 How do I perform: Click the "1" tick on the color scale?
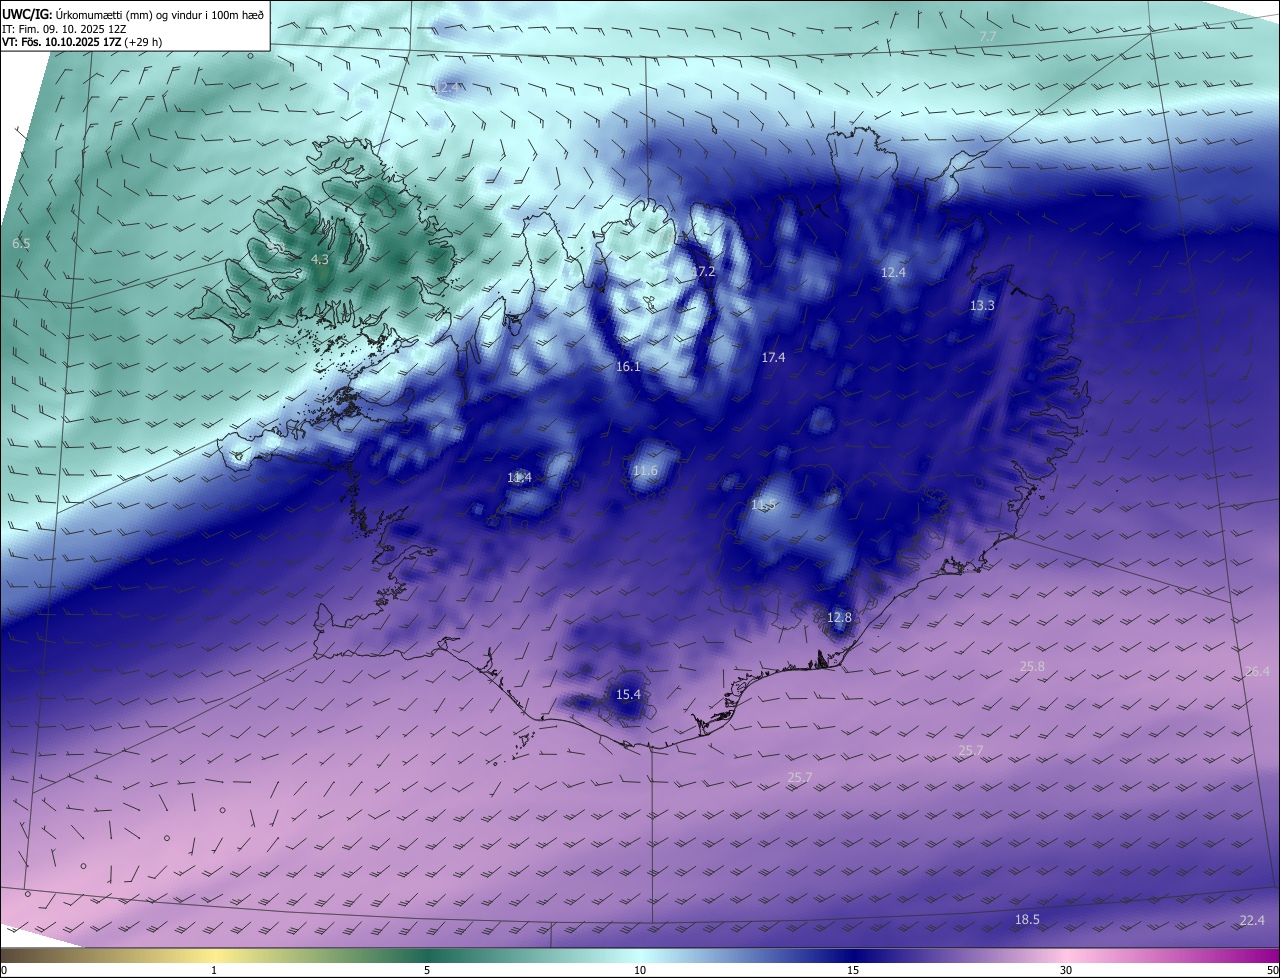click(x=214, y=971)
